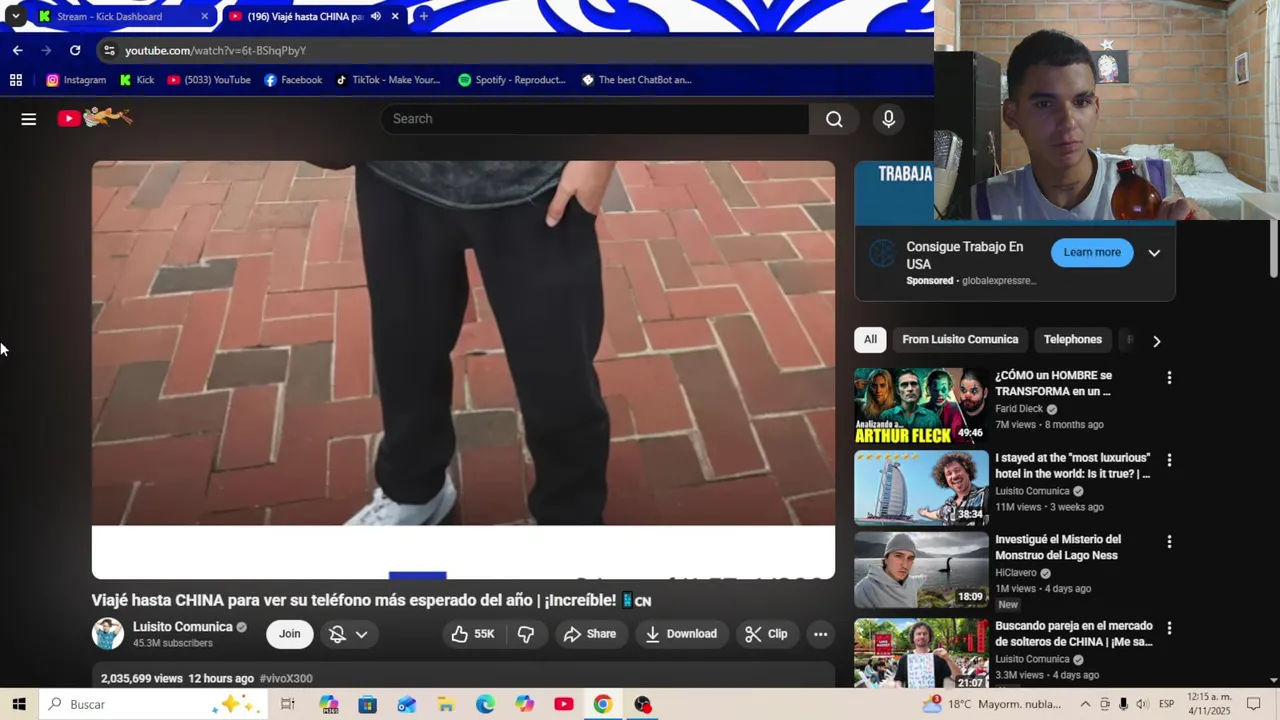The image size is (1280, 720).
Task: Create a Clip with scissors button
Action: tap(766, 634)
